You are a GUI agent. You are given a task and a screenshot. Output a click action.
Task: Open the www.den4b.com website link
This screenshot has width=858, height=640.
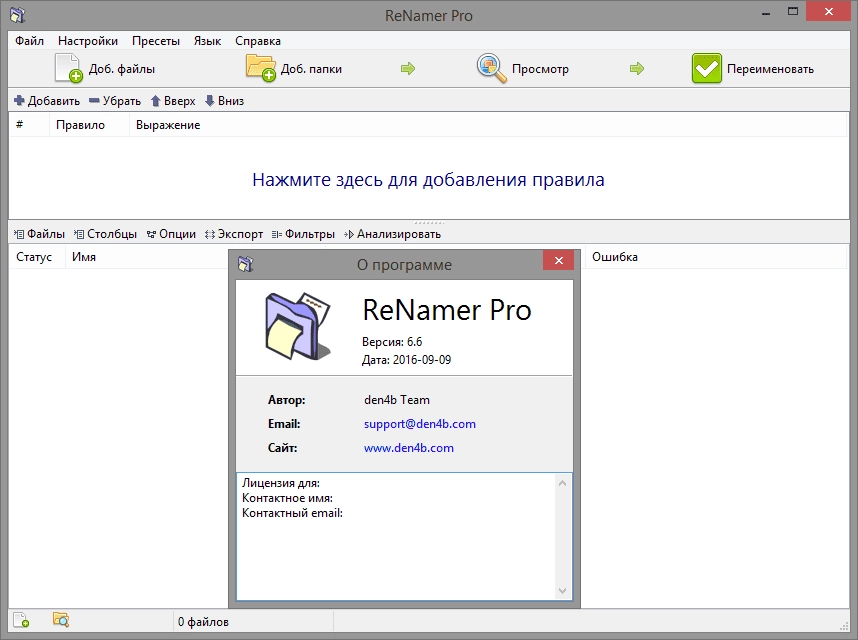click(409, 448)
